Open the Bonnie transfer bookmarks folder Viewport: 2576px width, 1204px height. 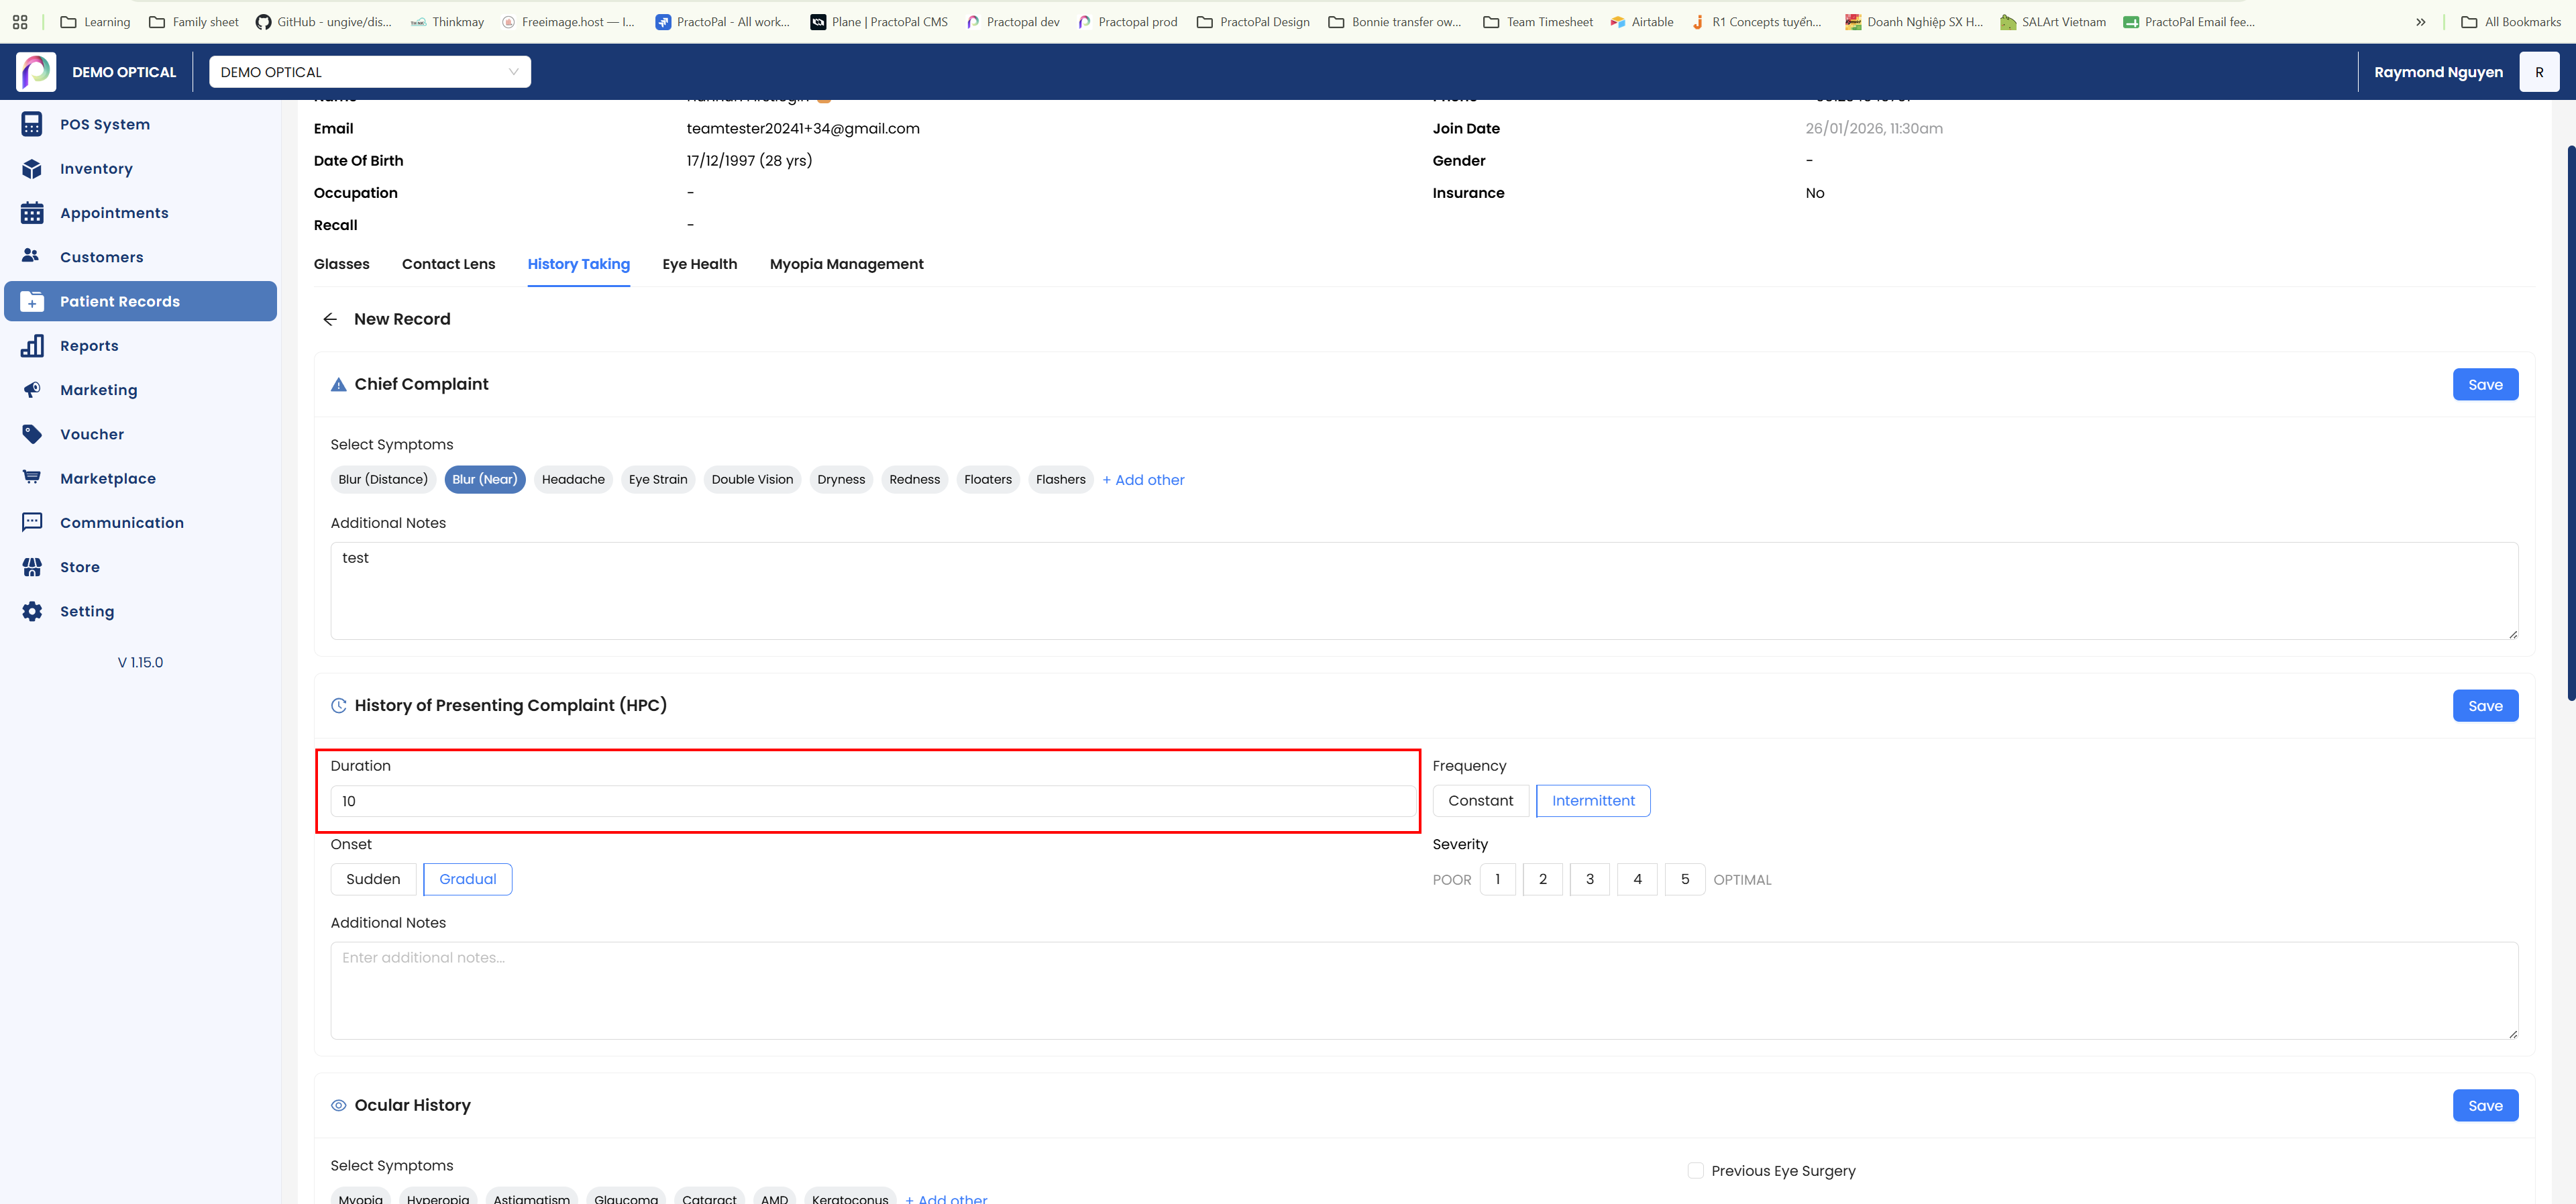(x=1395, y=22)
